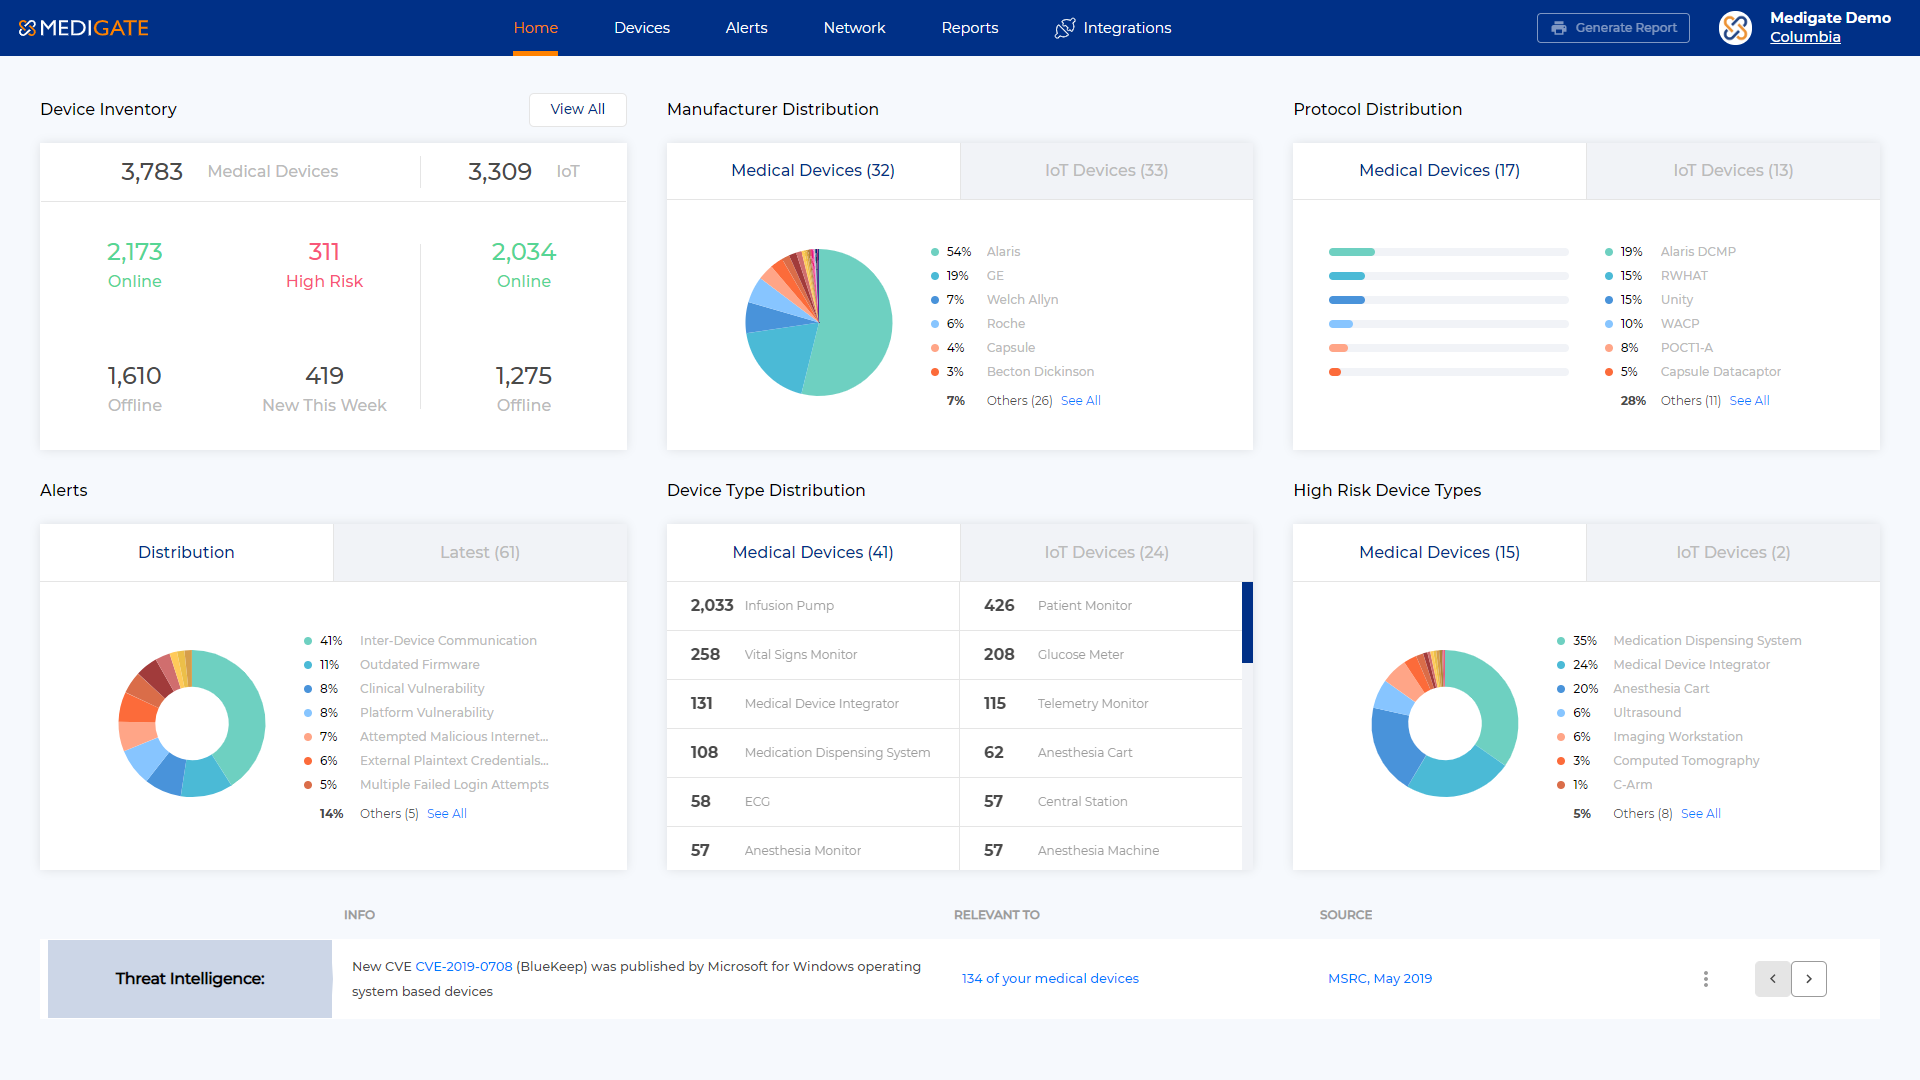Click the Medical Device Integrator device type row

[813, 704]
